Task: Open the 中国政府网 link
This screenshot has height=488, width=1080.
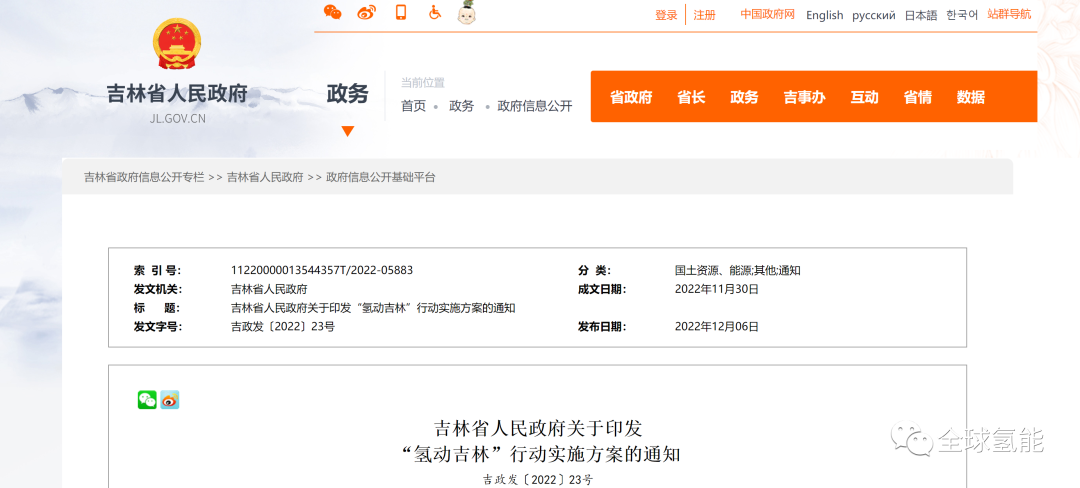Action: pyautogui.click(x=767, y=14)
